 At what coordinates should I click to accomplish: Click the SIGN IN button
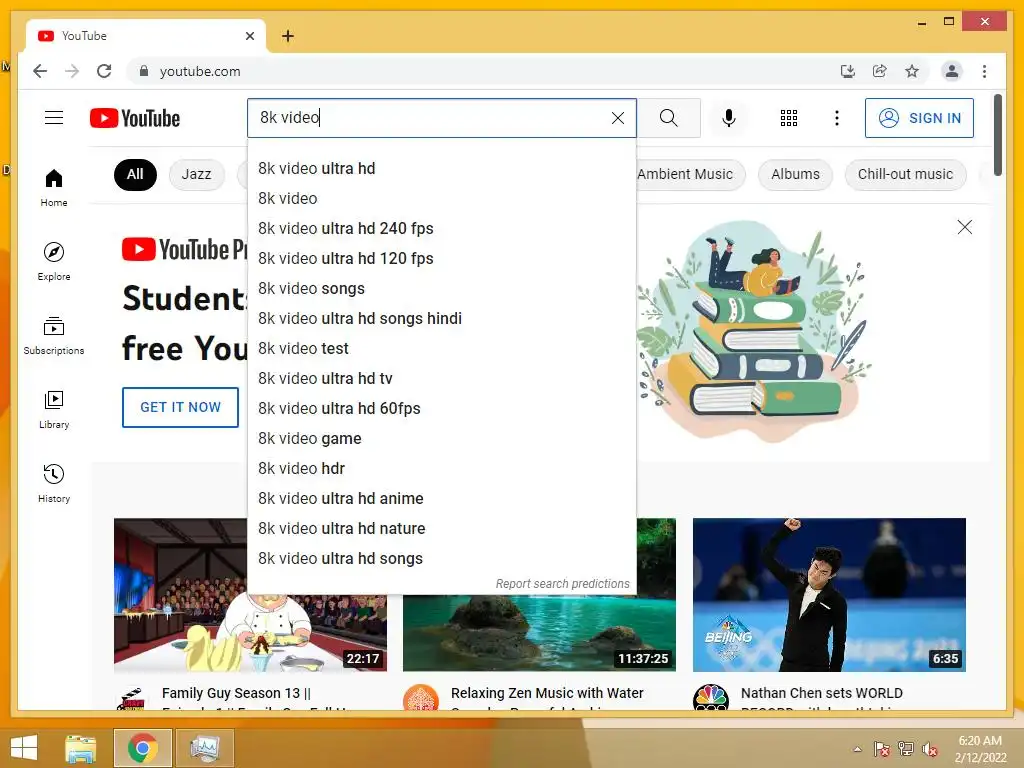pyautogui.click(x=919, y=118)
